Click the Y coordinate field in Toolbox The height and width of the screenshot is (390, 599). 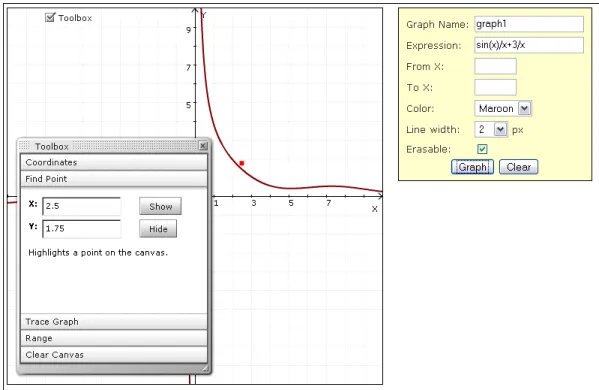click(81, 229)
